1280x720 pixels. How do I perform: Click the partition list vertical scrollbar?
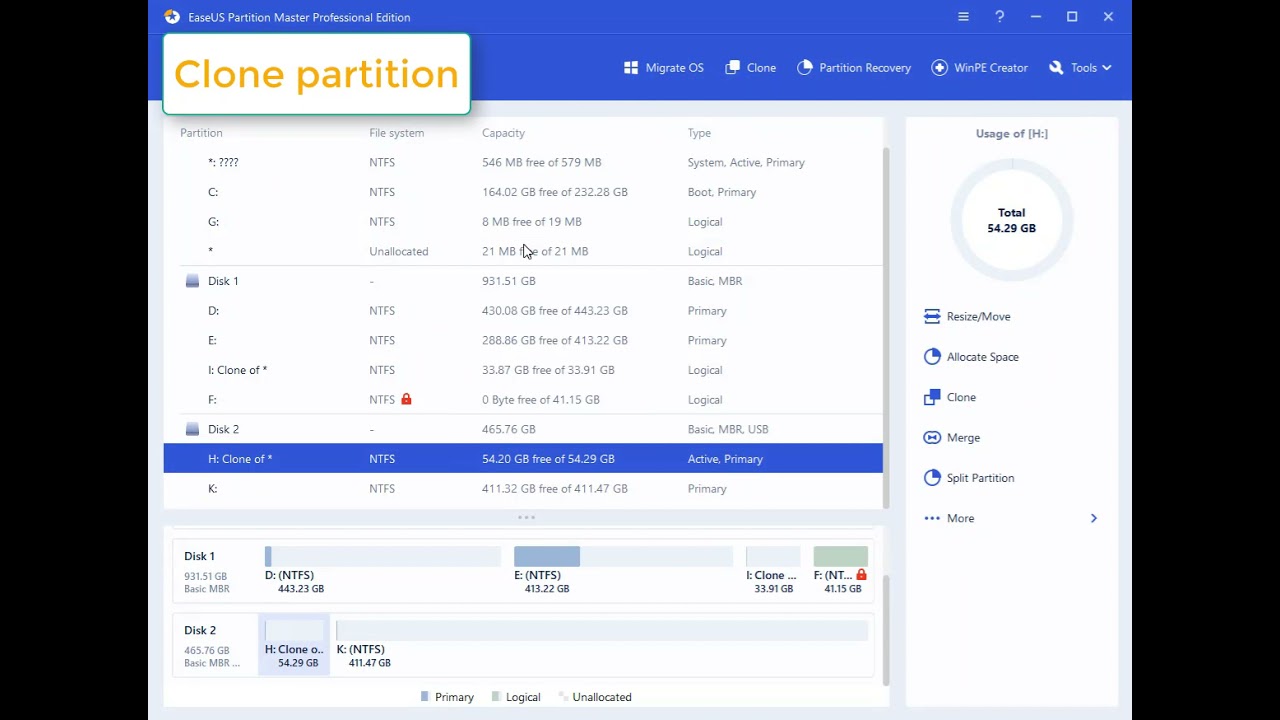point(886,327)
